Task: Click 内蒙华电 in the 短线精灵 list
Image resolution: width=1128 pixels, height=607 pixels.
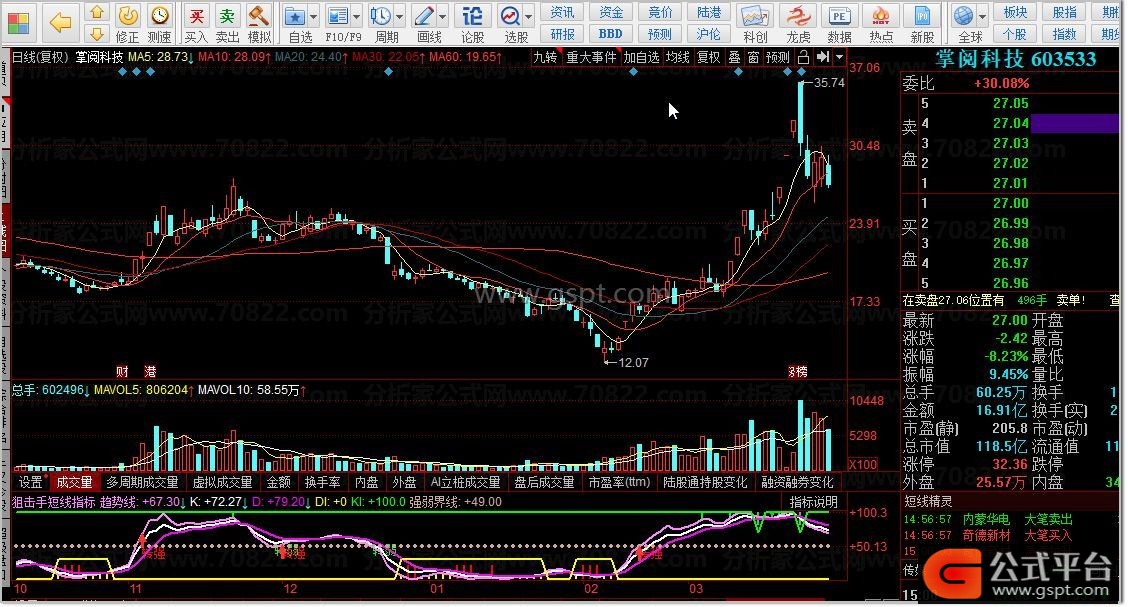Action: (x=986, y=519)
